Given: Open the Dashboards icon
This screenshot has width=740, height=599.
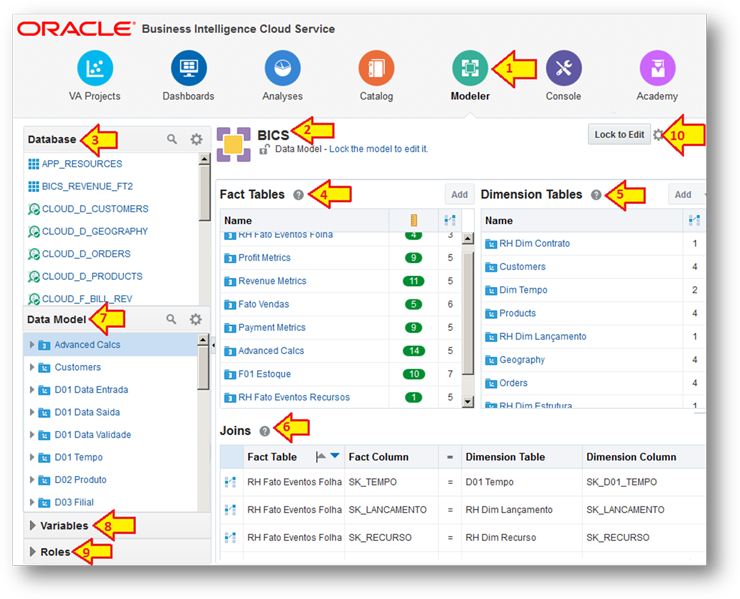Looking at the screenshot, I should [189, 68].
